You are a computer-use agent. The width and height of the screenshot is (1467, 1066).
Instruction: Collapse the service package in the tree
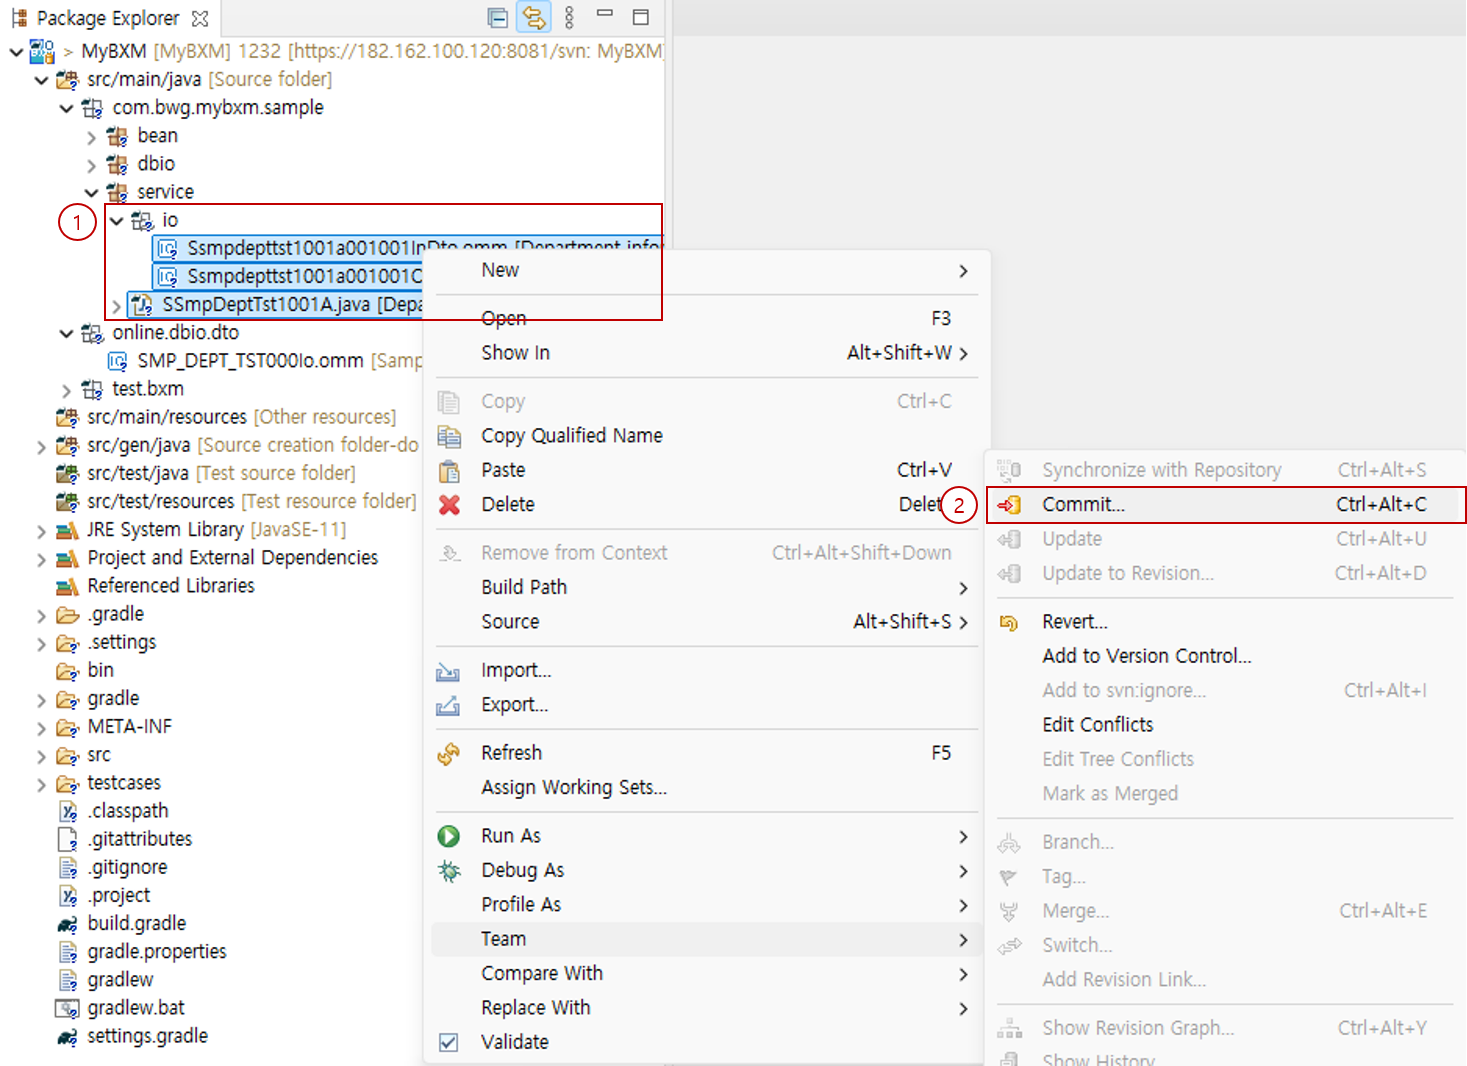(x=91, y=191)
